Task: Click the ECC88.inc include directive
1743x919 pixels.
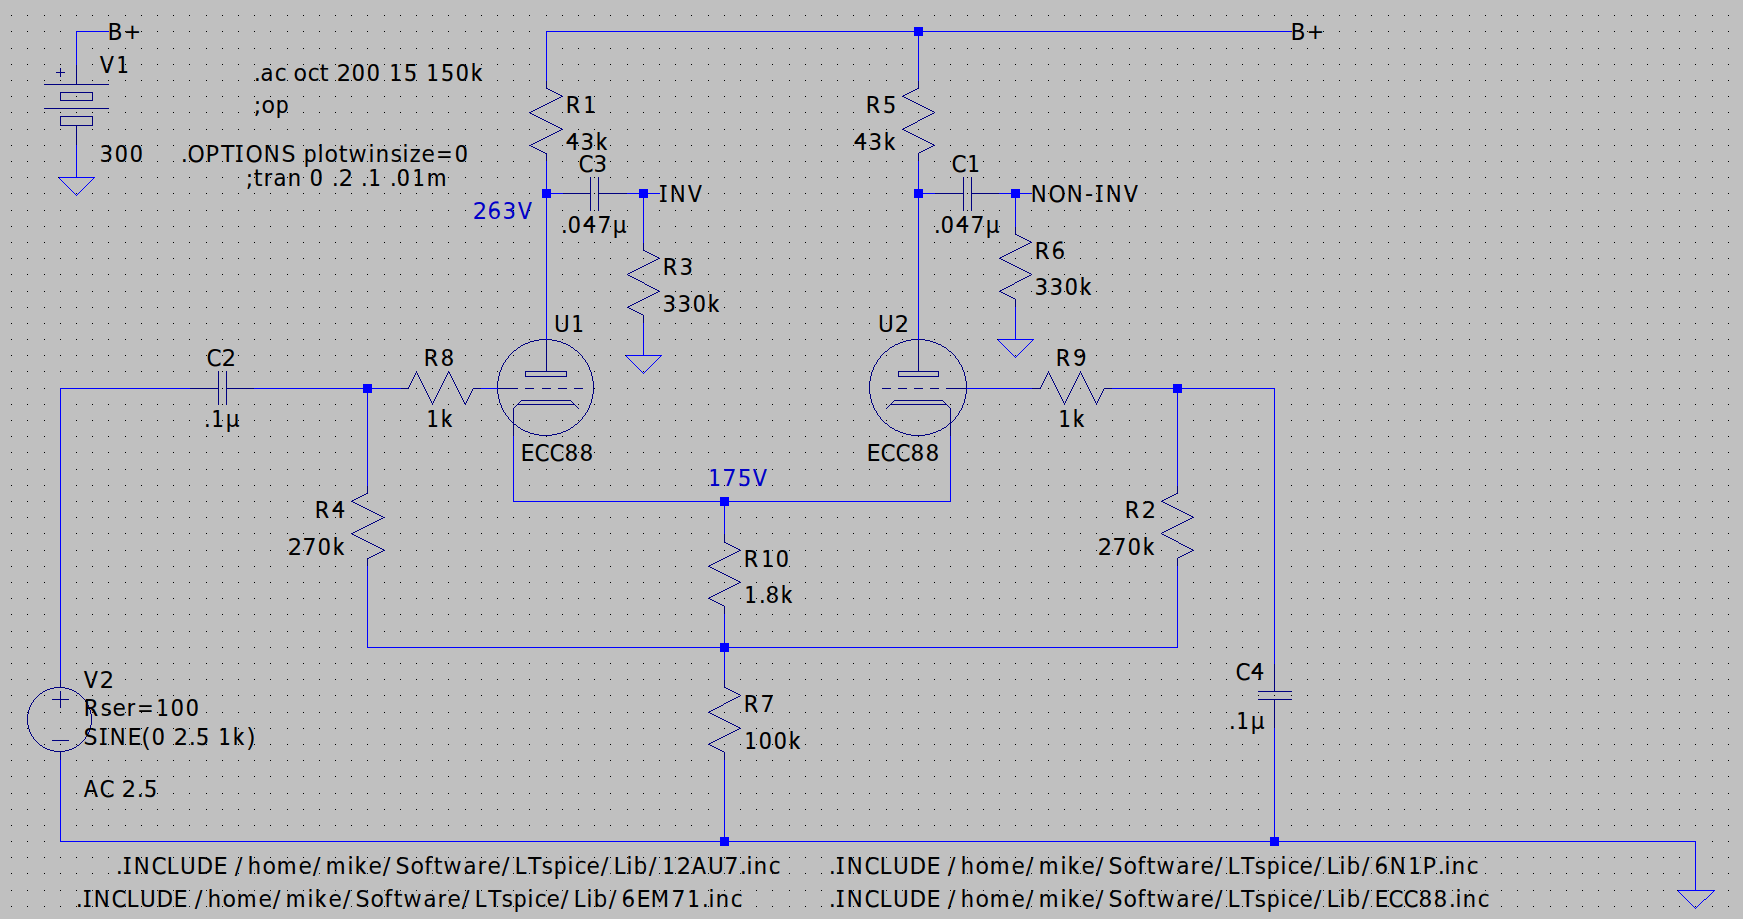Action: click(x=1159, y=899)
